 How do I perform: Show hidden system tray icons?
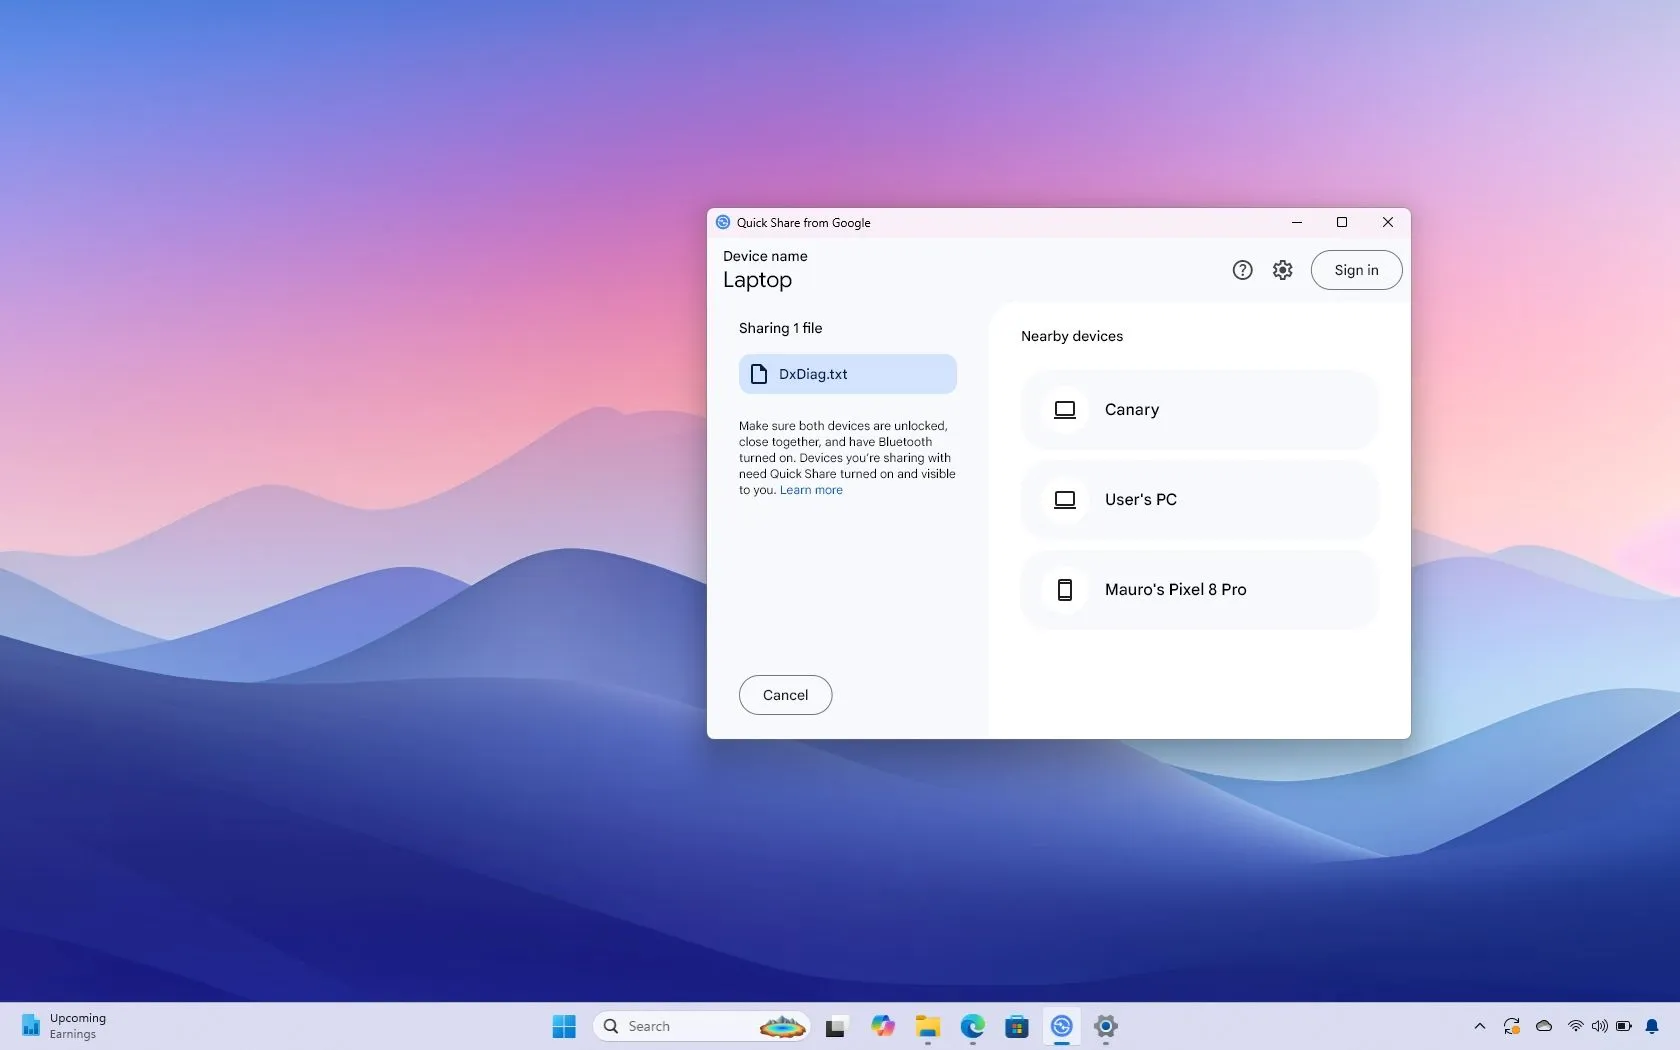pyautogui.click(x=1480, y=1026)
